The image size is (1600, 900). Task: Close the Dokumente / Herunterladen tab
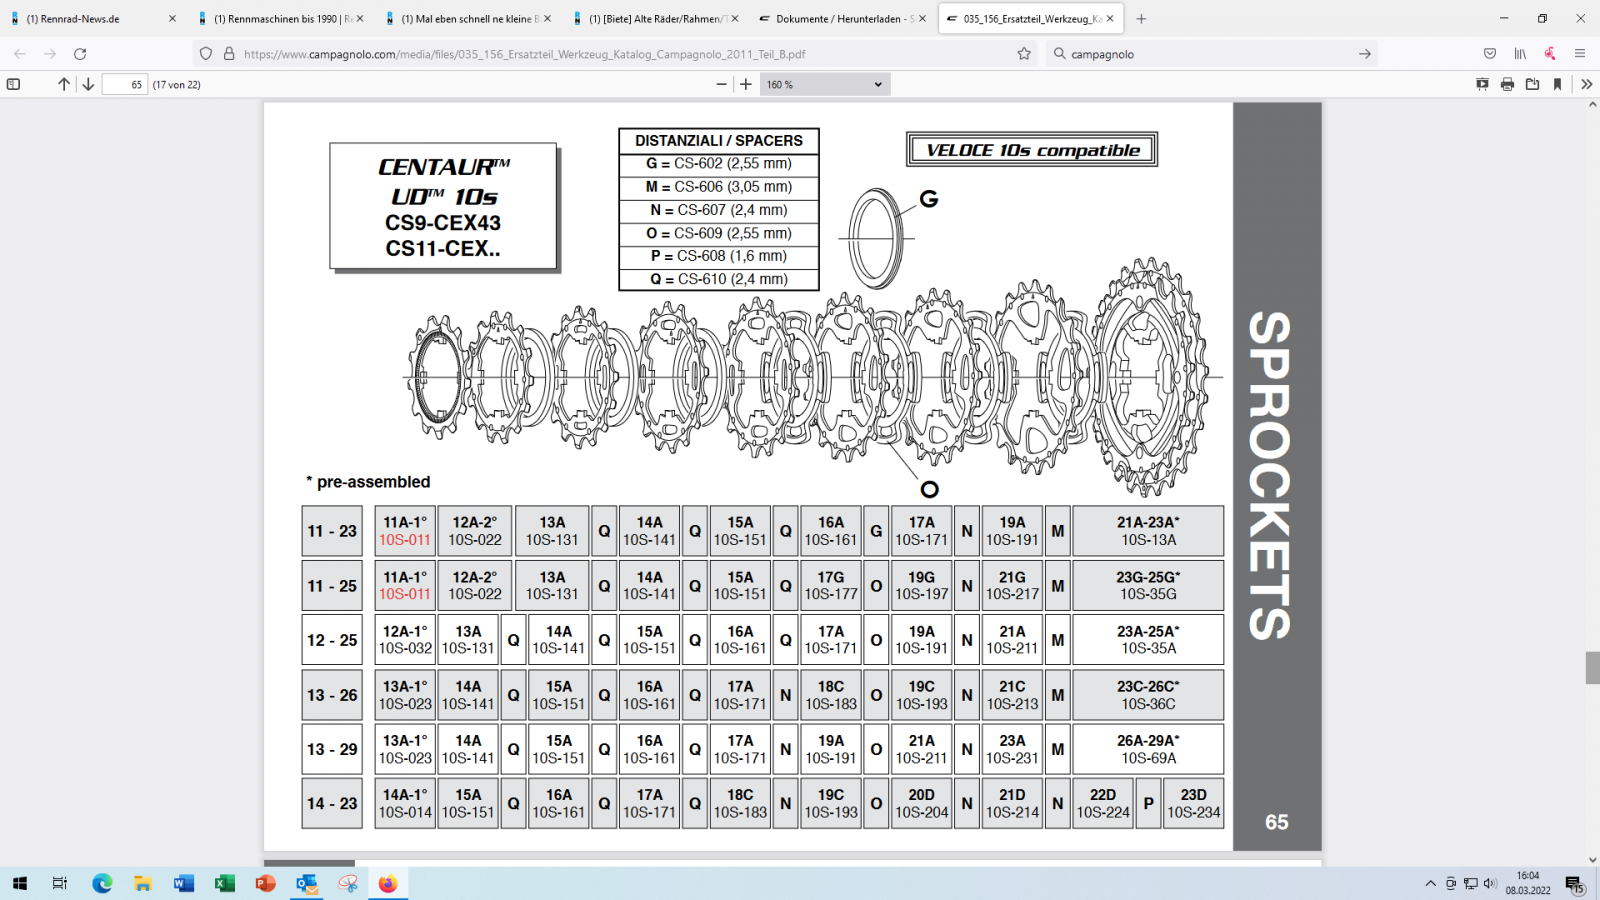(x=922, y=18)
